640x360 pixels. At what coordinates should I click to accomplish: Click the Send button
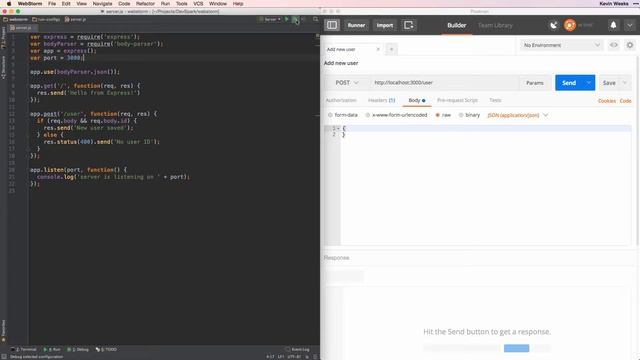point(569,83)
